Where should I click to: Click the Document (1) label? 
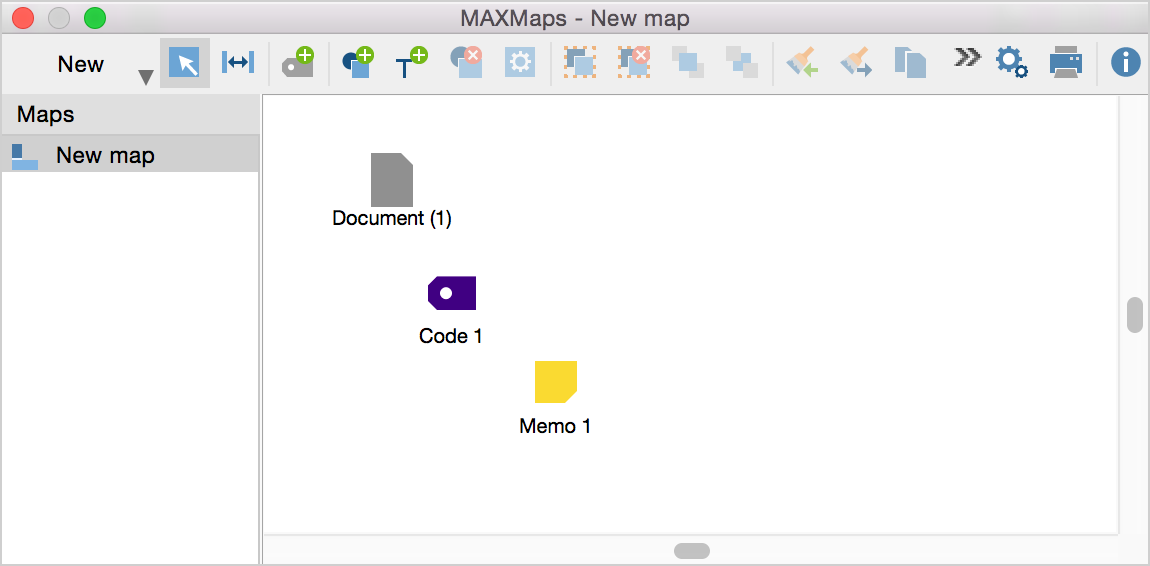pyautogui.click(x=392, y=218)
